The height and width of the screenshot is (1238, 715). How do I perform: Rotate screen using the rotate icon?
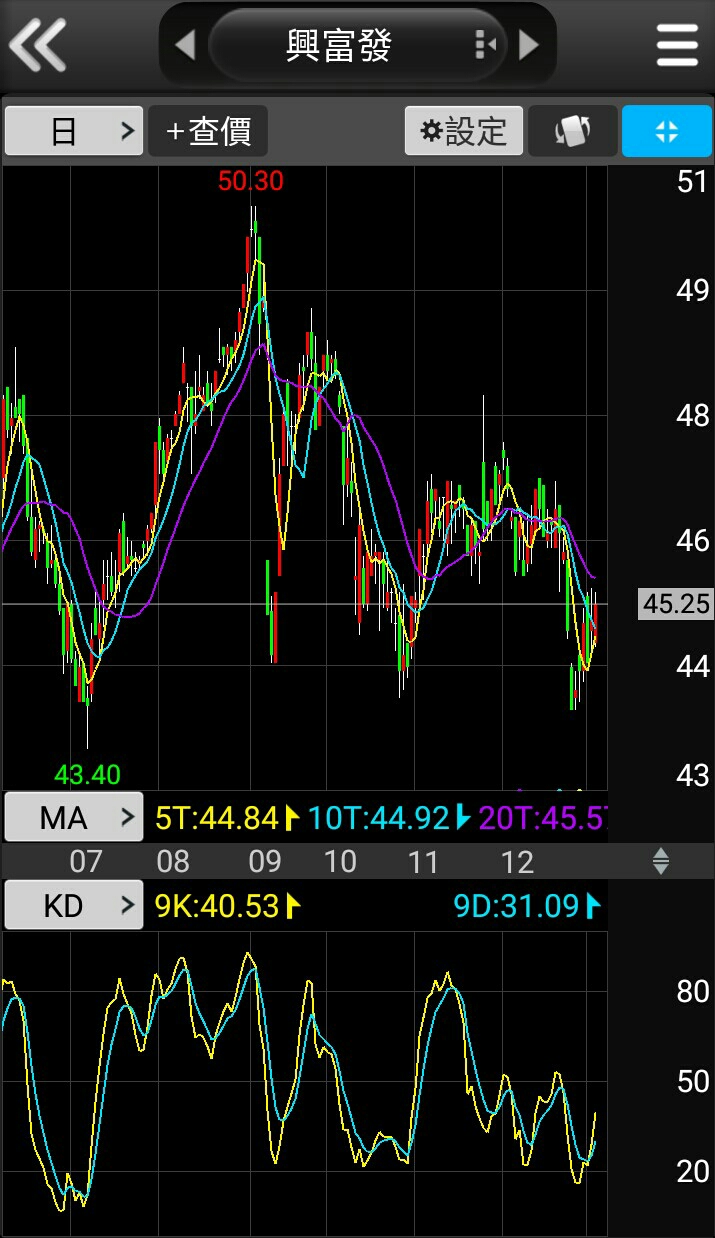tap(573, 131)
